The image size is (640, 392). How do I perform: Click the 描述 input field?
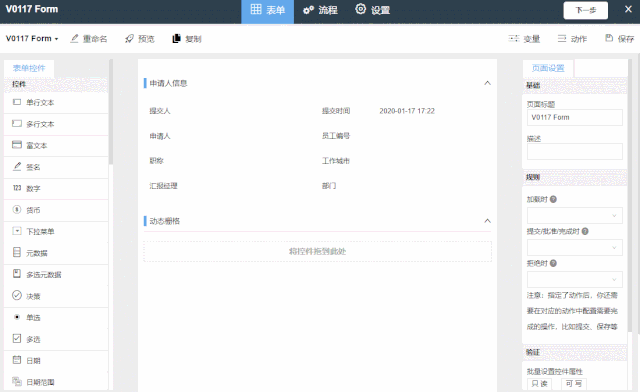pyautogui.click(x=575, y=151)
